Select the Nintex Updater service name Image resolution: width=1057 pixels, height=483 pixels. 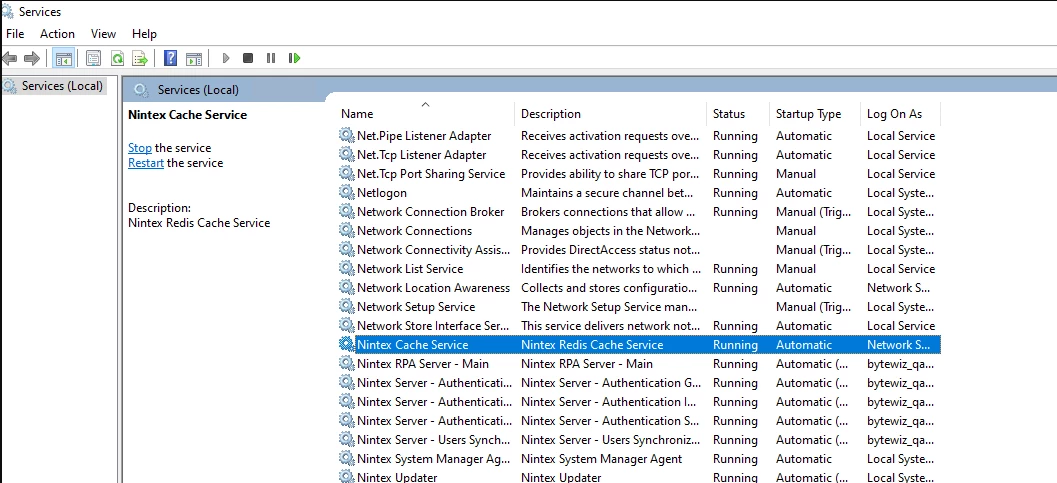coord(397,478)
